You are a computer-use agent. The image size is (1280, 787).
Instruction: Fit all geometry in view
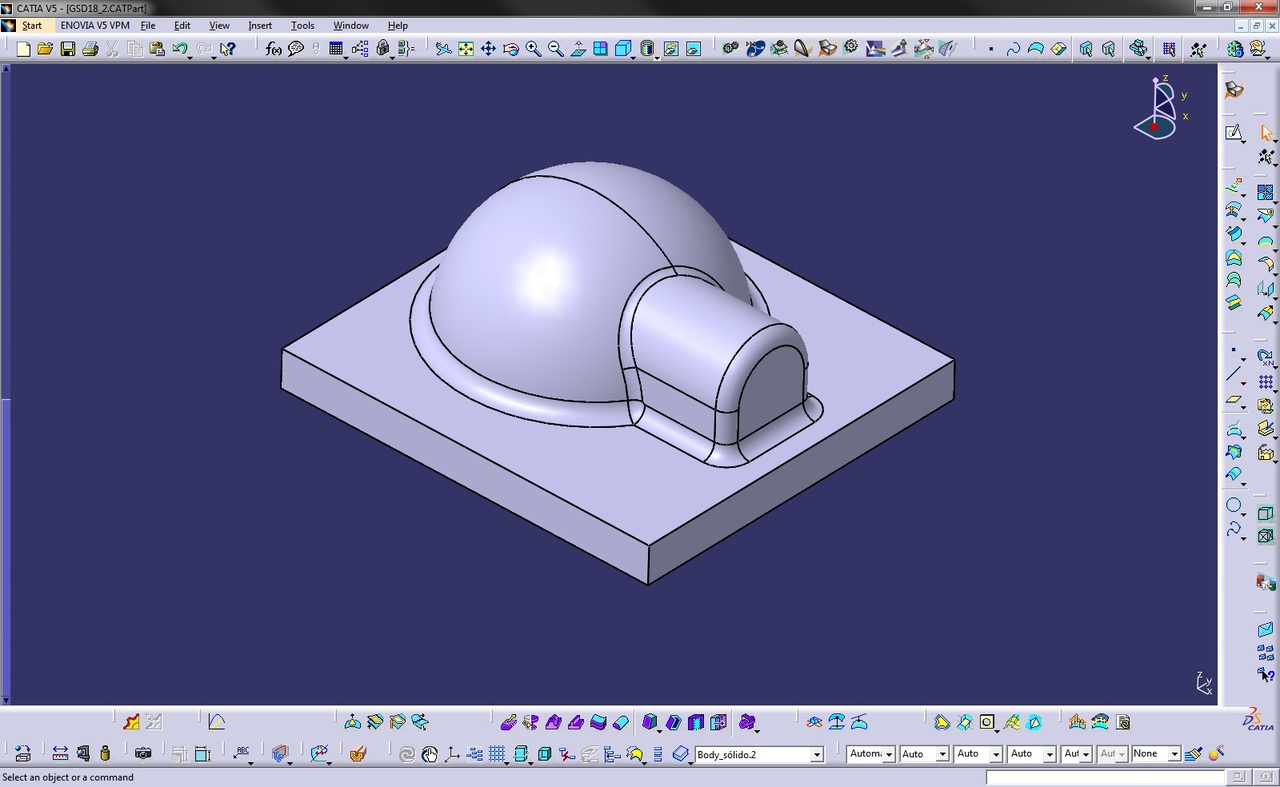coord(466,48)
